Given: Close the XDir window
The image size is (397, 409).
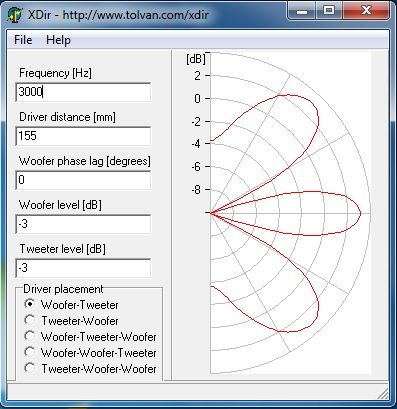Looking at the screenshot, I should 366,11.
